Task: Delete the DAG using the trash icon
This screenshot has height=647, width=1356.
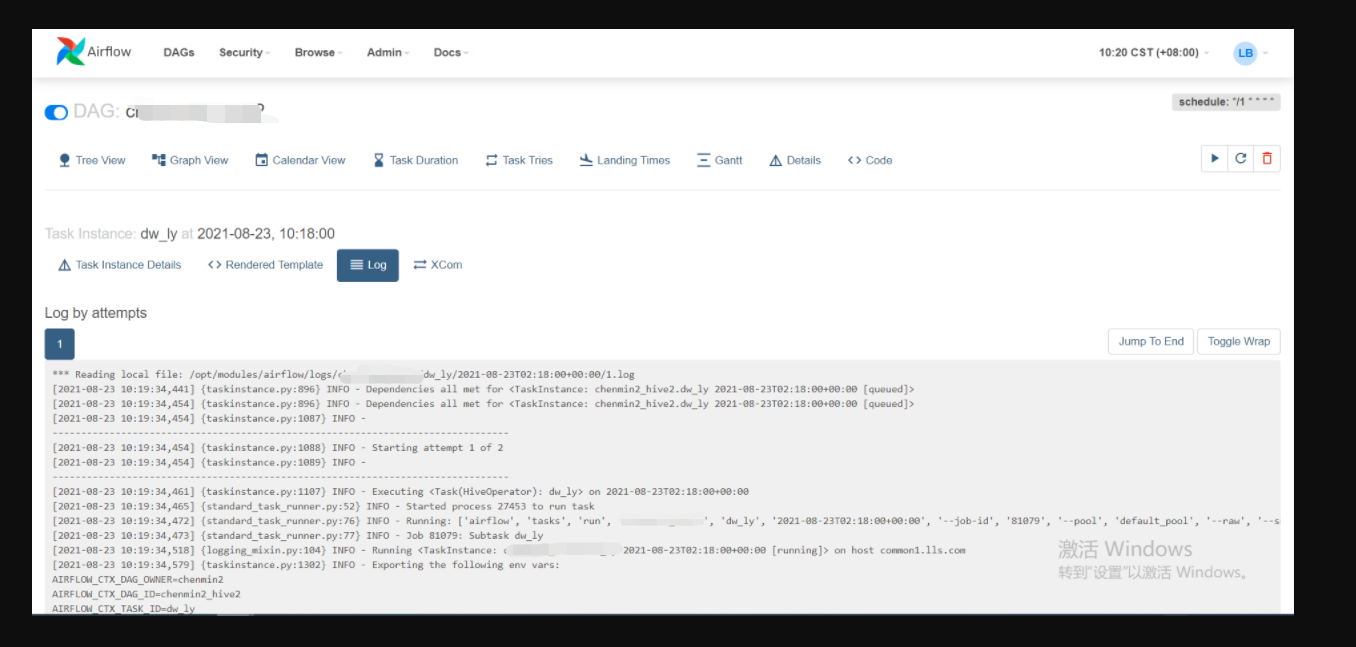Action: click(1267, 158)
